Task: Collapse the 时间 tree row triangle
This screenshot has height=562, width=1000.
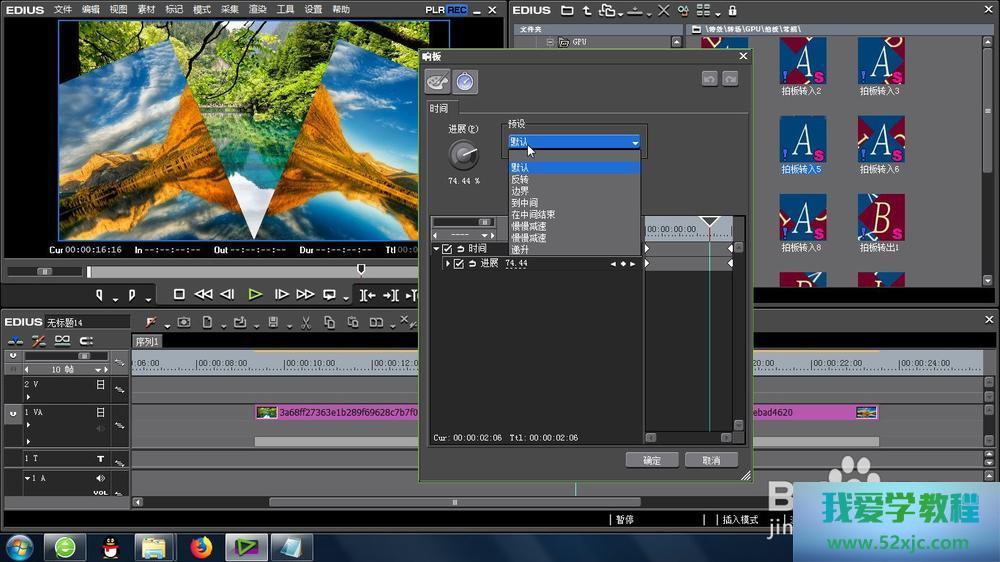Action: click(436, 249)
